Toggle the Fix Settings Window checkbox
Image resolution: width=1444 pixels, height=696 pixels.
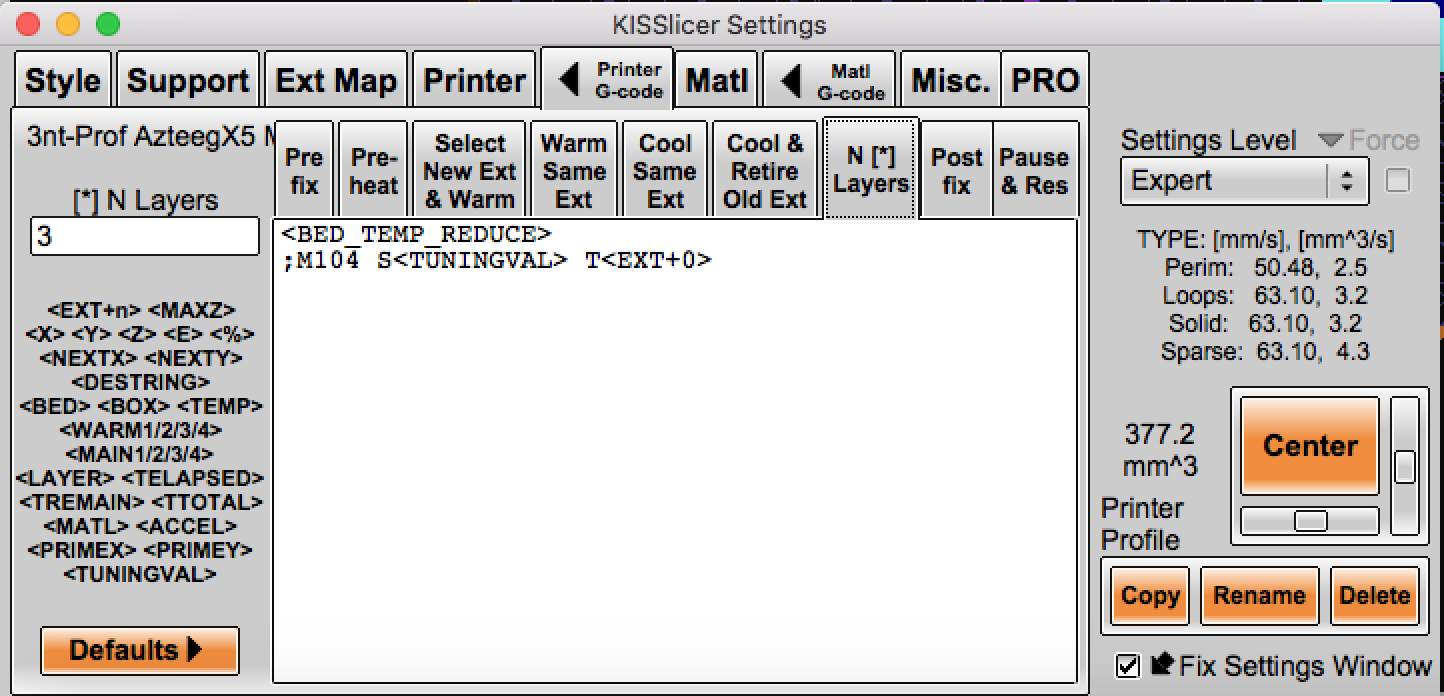(1128, 666)
